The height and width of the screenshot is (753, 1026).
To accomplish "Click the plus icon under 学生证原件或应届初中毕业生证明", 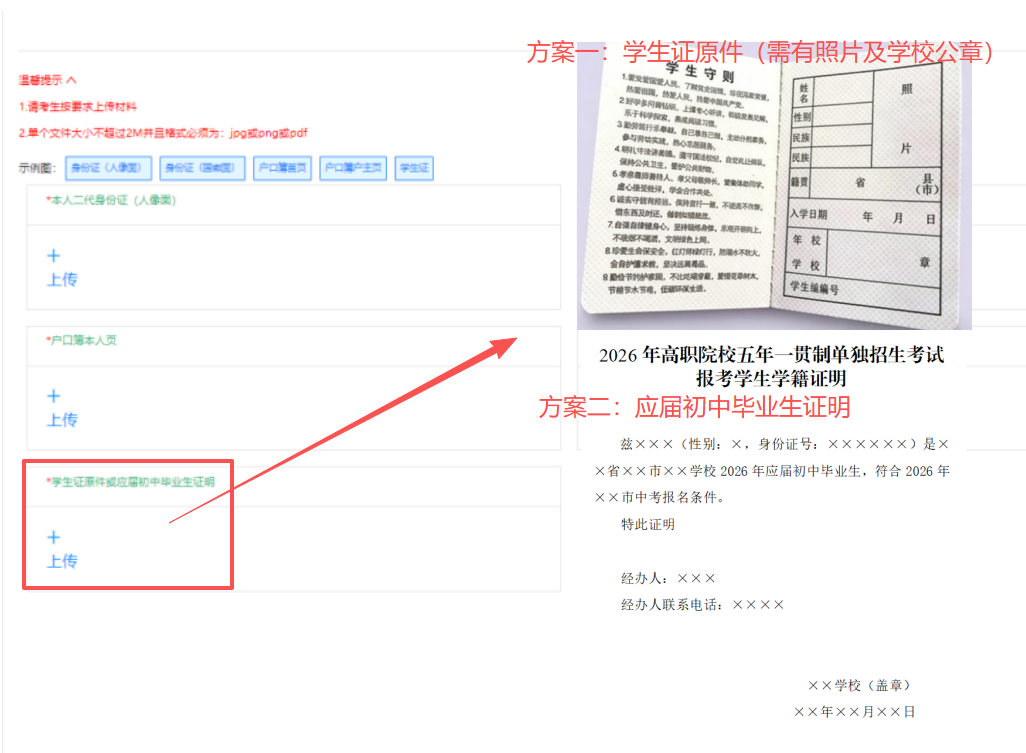I will coord(54,537).
